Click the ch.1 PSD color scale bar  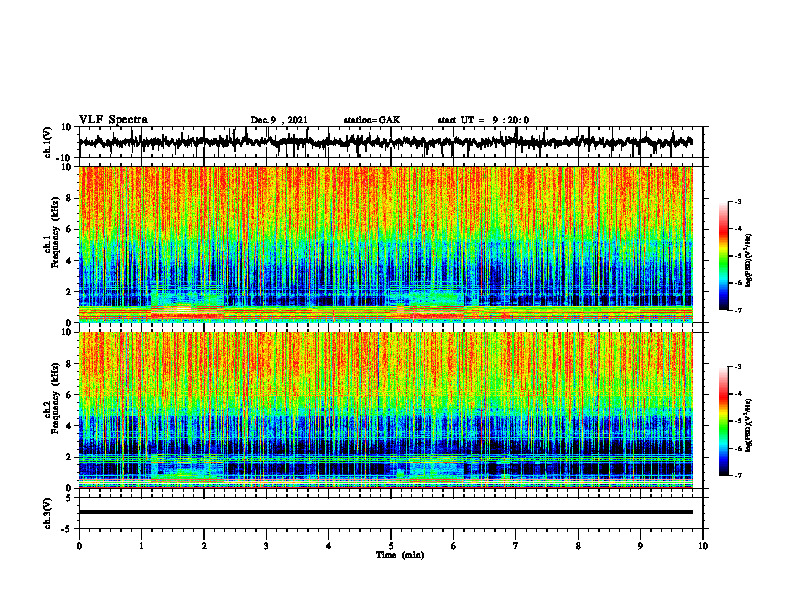click(x=724, y=256)
